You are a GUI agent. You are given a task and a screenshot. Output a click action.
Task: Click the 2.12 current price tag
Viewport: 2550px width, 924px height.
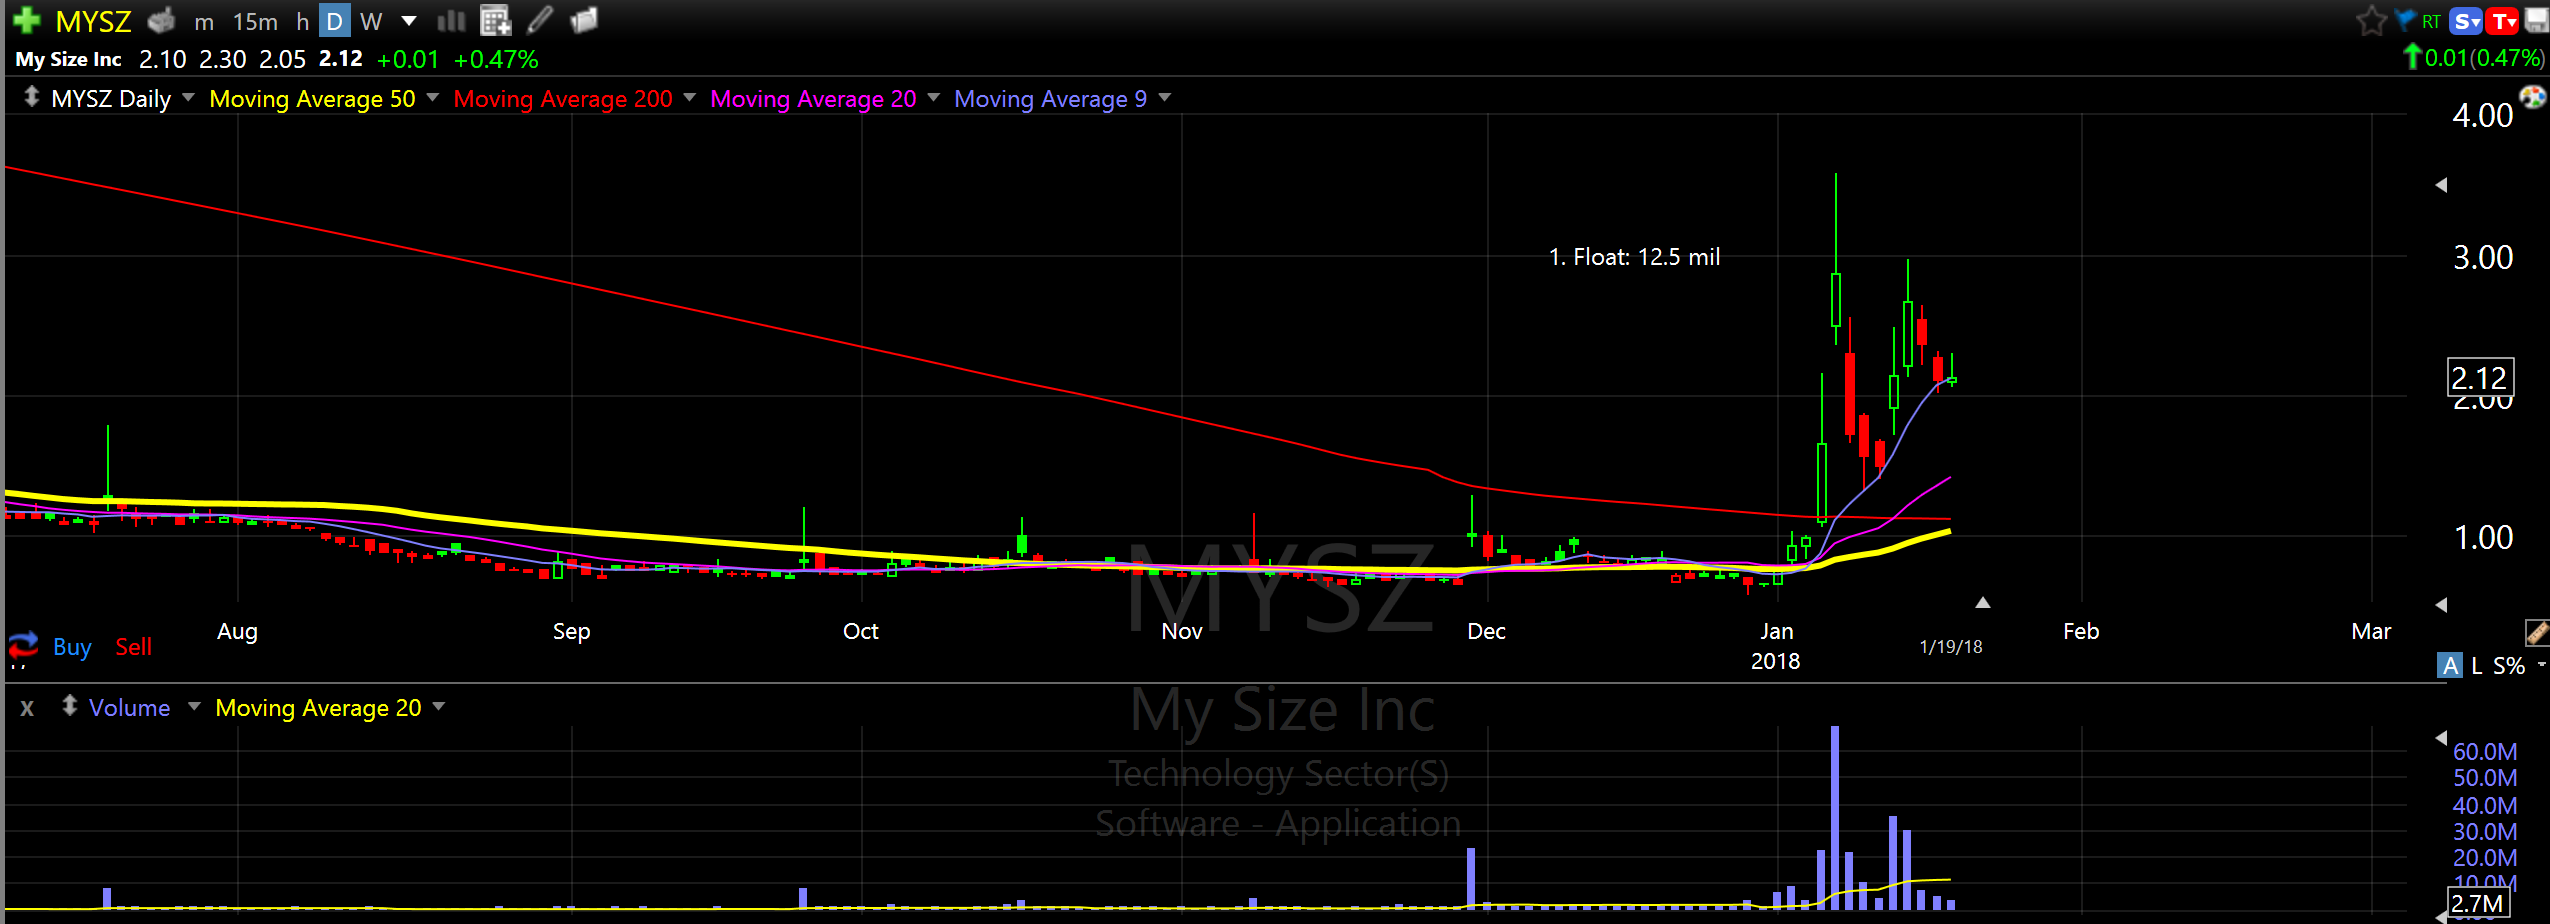(x=2480, y=378)
